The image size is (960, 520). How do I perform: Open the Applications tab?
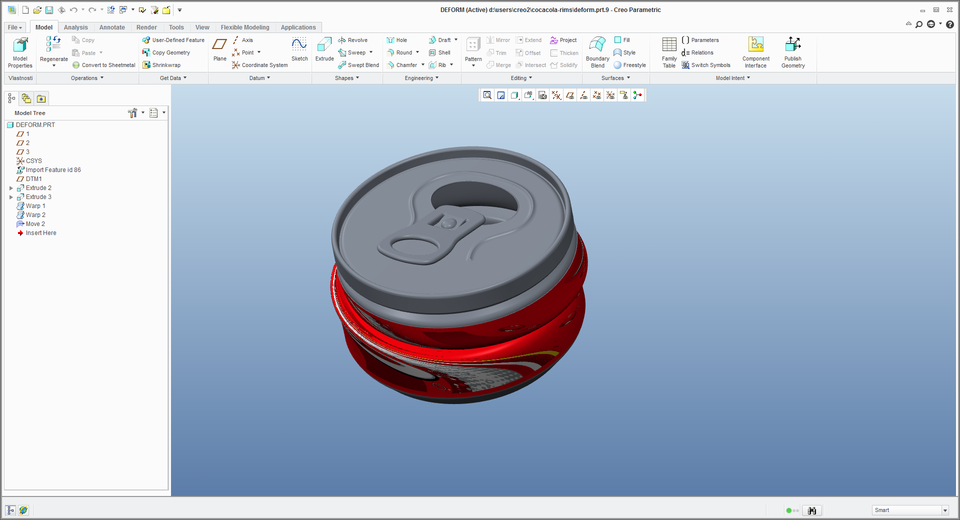(298, 28)
